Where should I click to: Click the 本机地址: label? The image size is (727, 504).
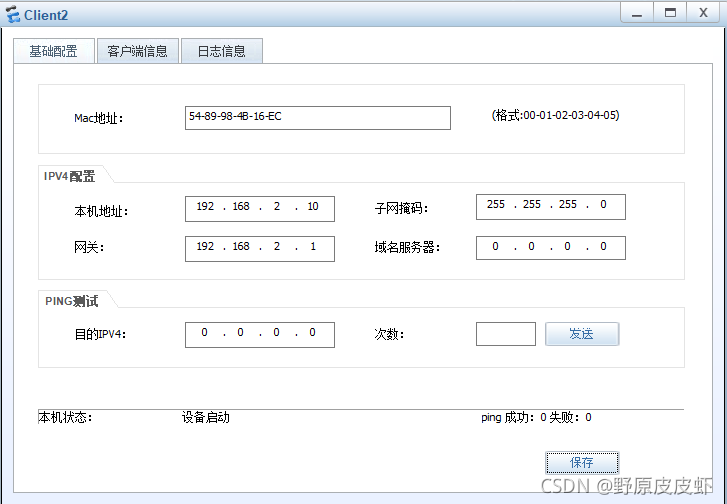coord(101,211)
